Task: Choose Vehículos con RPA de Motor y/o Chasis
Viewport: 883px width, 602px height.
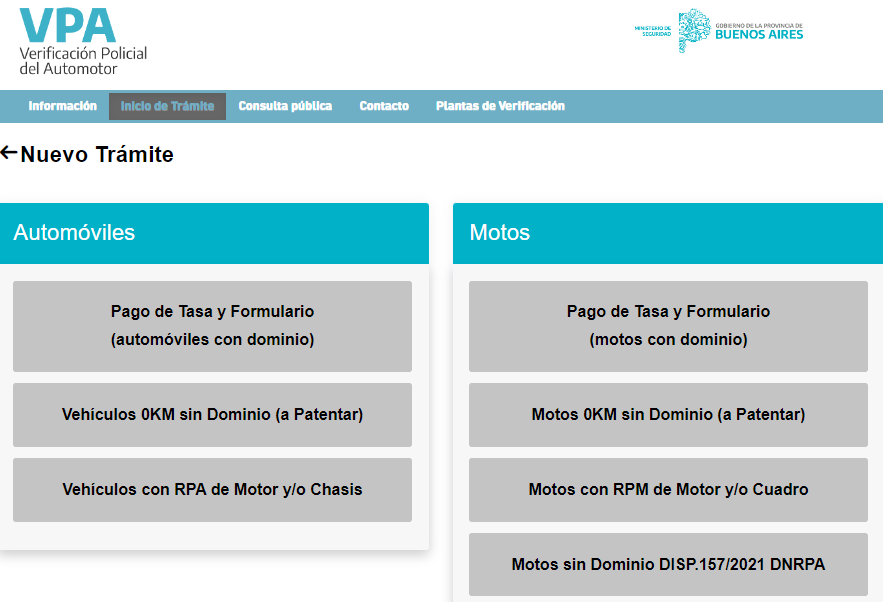Action: (212, 489)
